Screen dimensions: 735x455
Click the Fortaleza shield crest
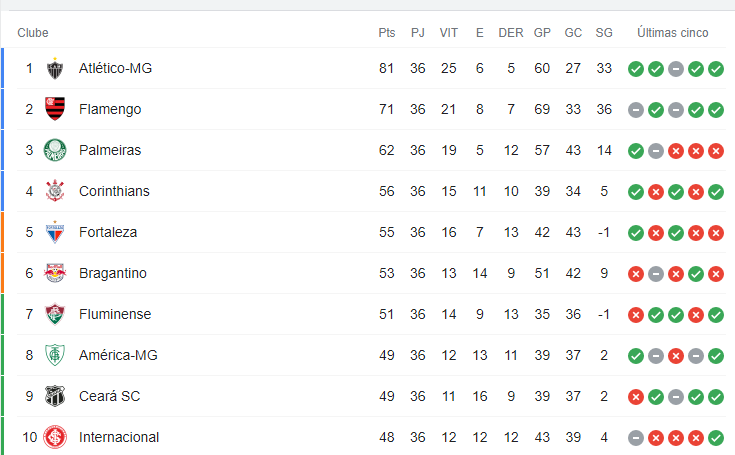(55, 232)
